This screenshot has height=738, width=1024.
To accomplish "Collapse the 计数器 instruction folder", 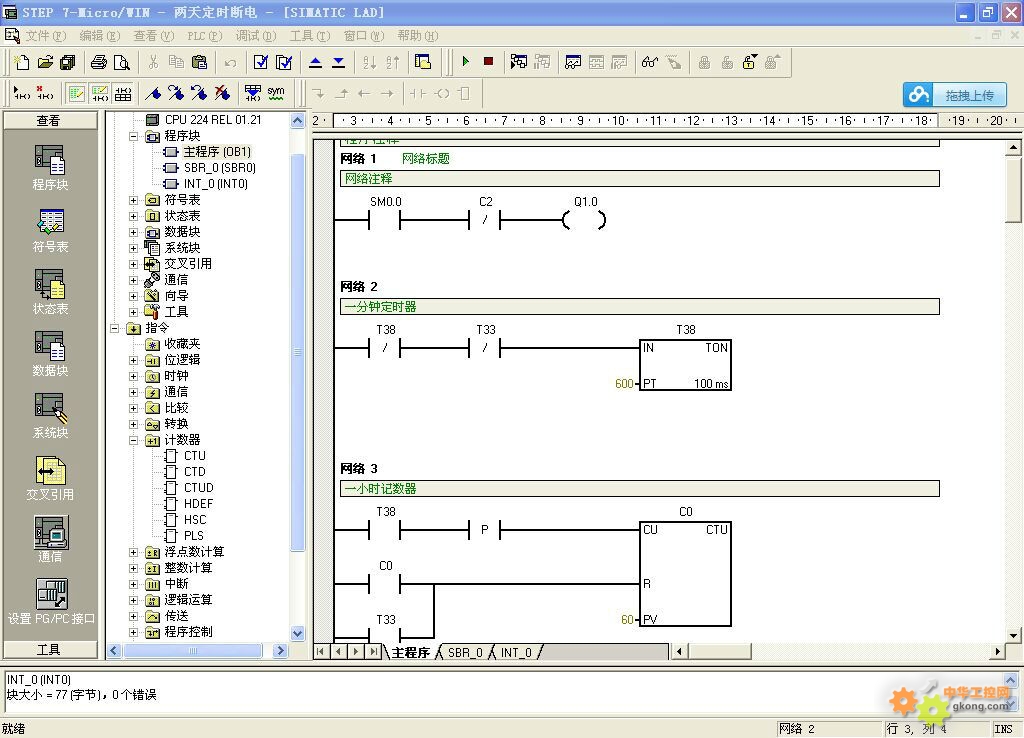I will tap(133, 440).
